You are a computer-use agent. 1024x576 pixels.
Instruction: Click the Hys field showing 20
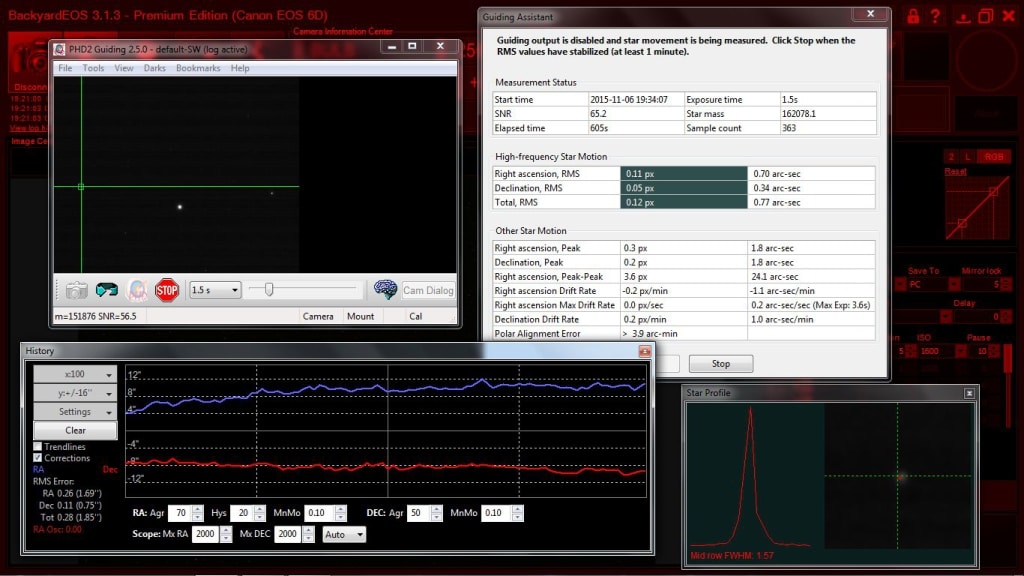click(242, 513)
